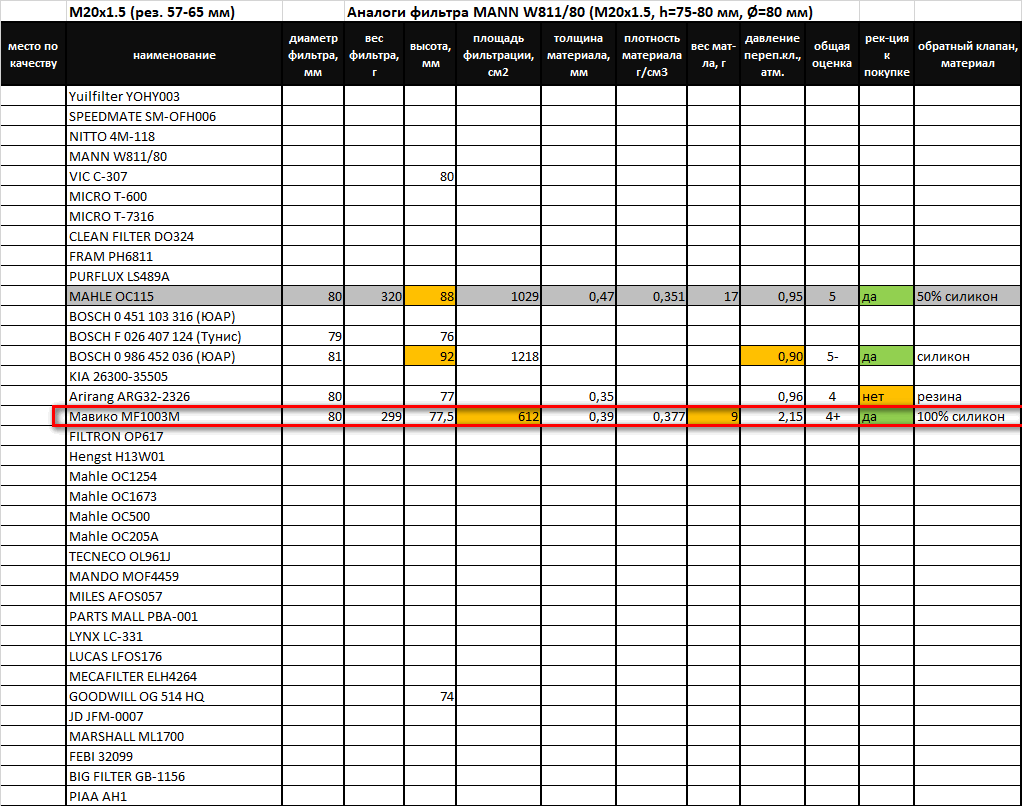Click the "площадь фильтрации, см2" header
This screenshot has width=1022, height=806.
coord(499,55)
